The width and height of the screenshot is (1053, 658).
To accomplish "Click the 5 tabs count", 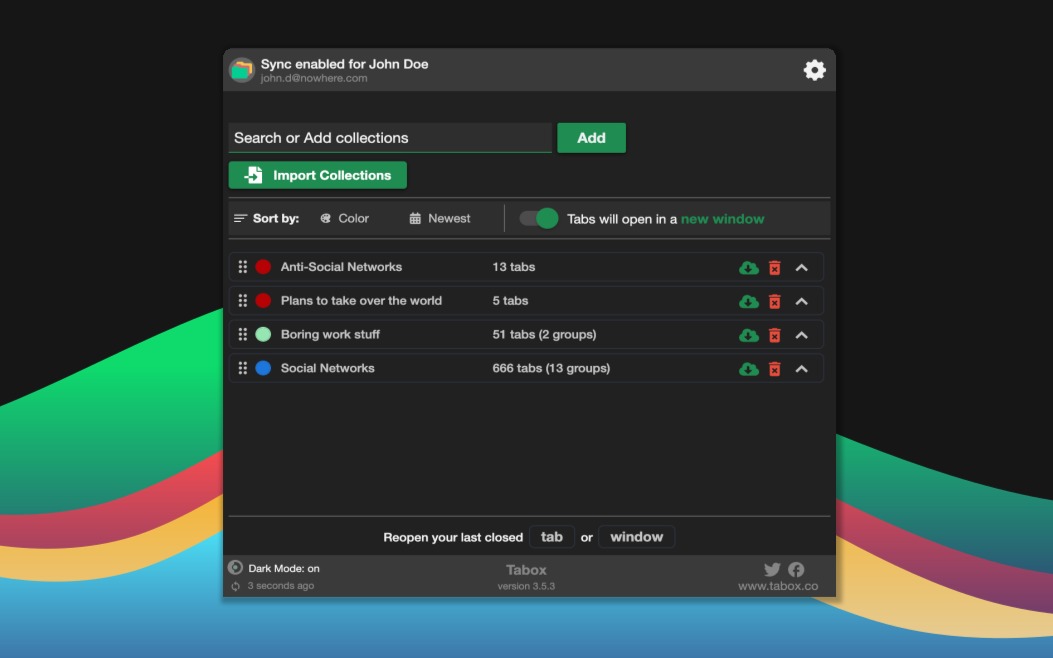I will (510, 300).
